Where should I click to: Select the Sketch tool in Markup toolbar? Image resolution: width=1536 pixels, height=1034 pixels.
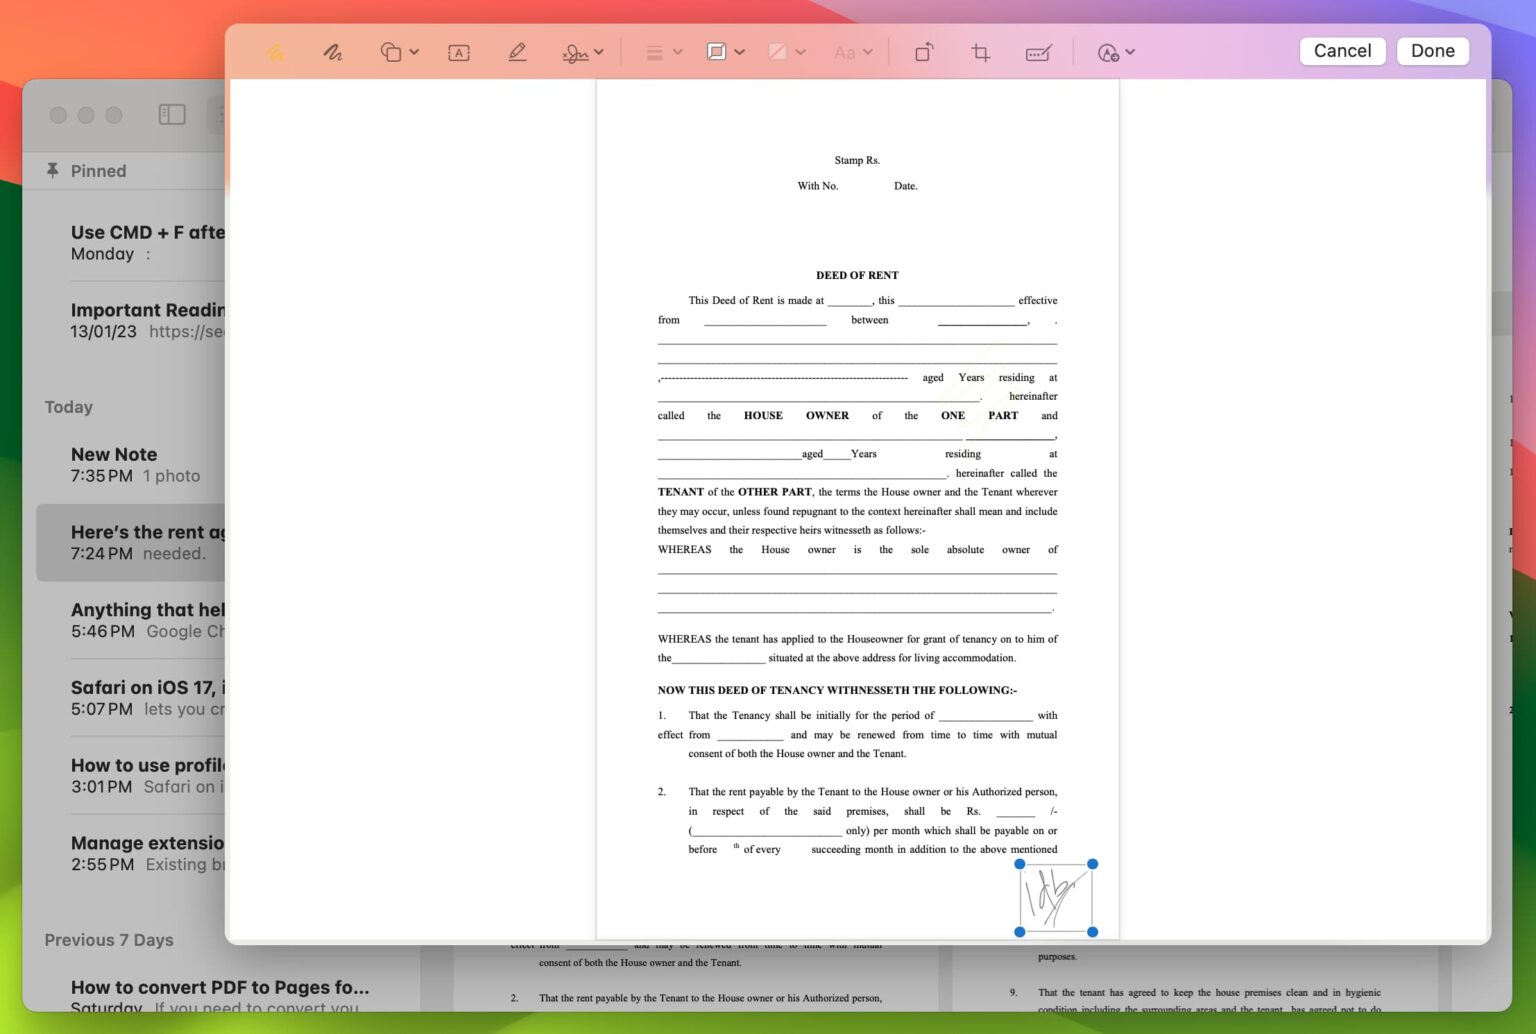(x=275, y=52)
